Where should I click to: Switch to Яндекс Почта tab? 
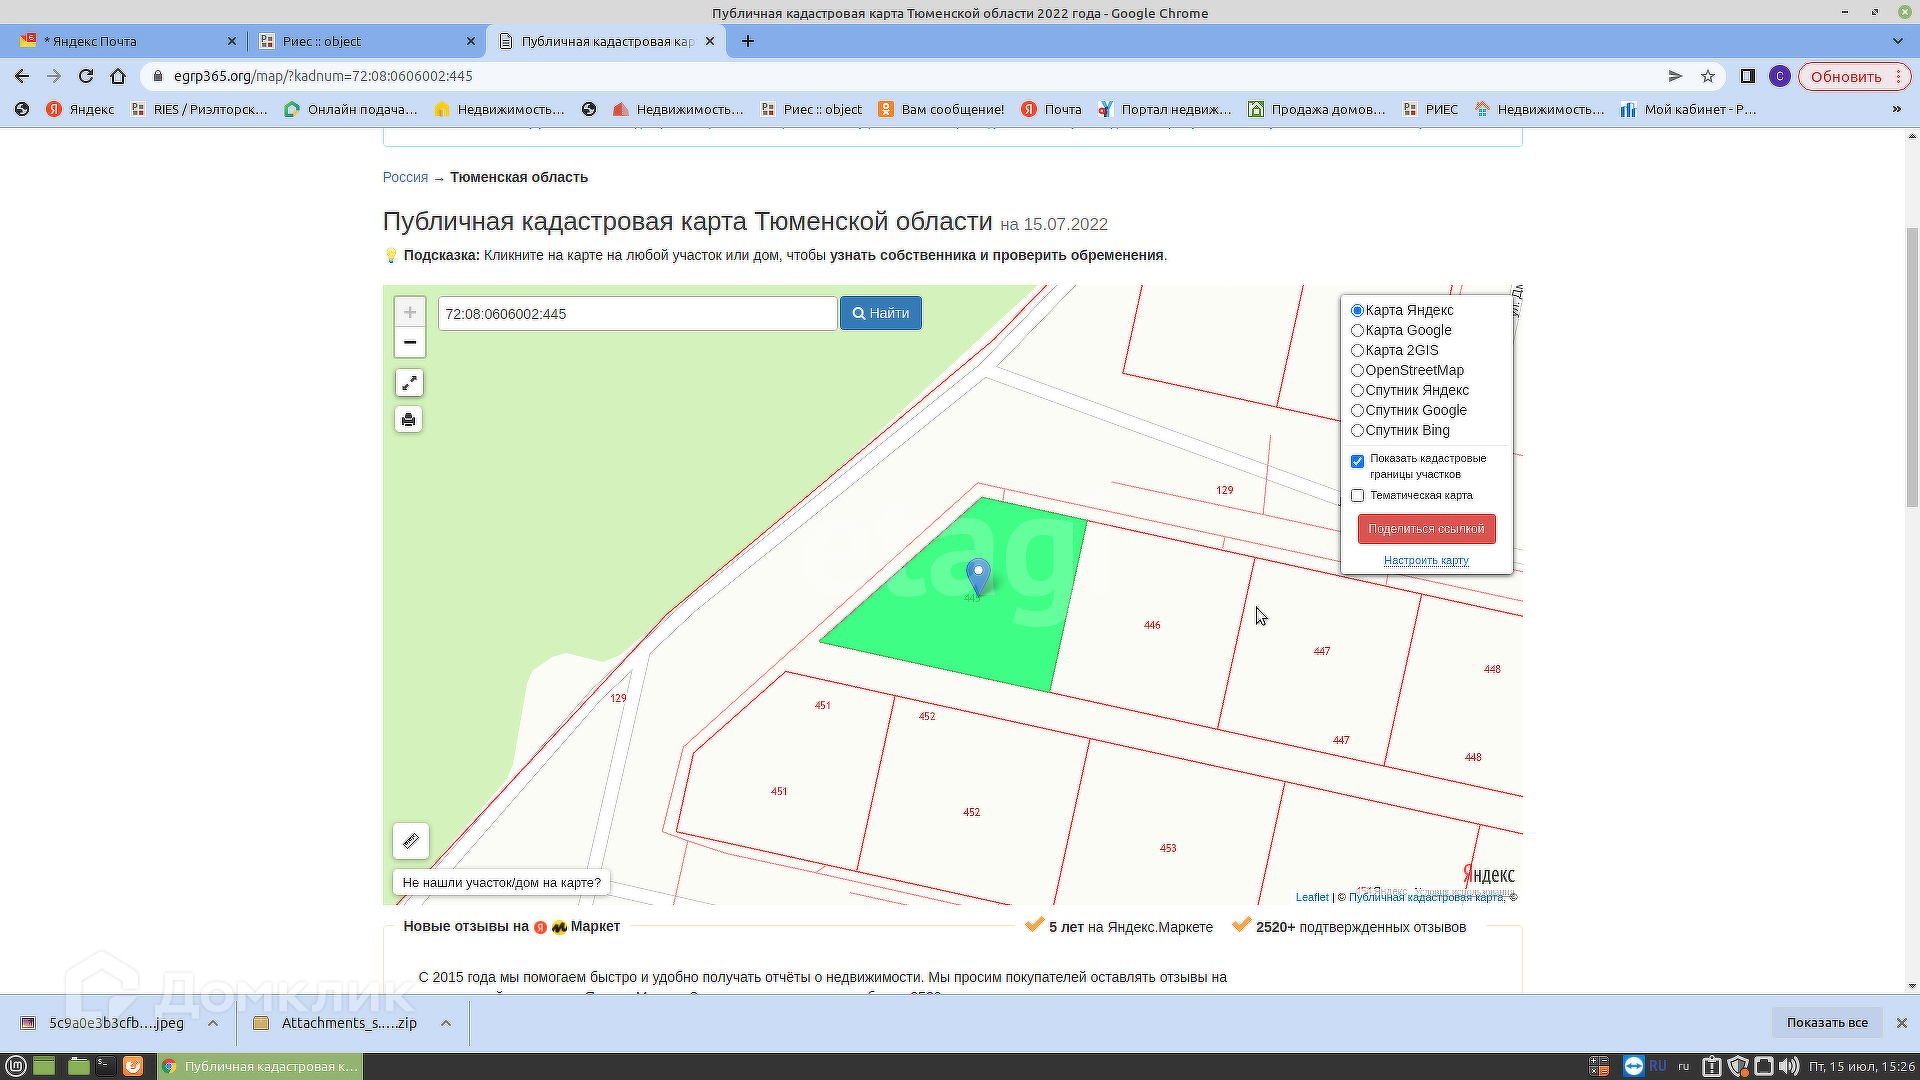click(x=120, y=41)
